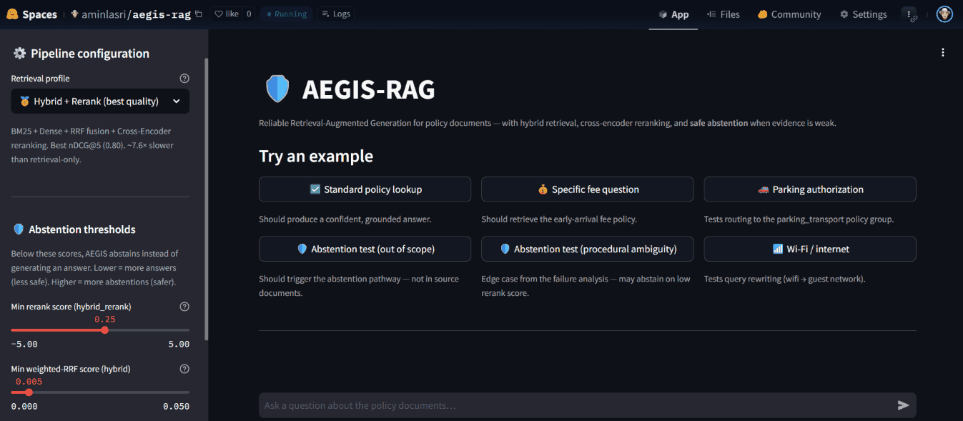Switch to the App tab
963x421 pixels.
coord(673,14)
